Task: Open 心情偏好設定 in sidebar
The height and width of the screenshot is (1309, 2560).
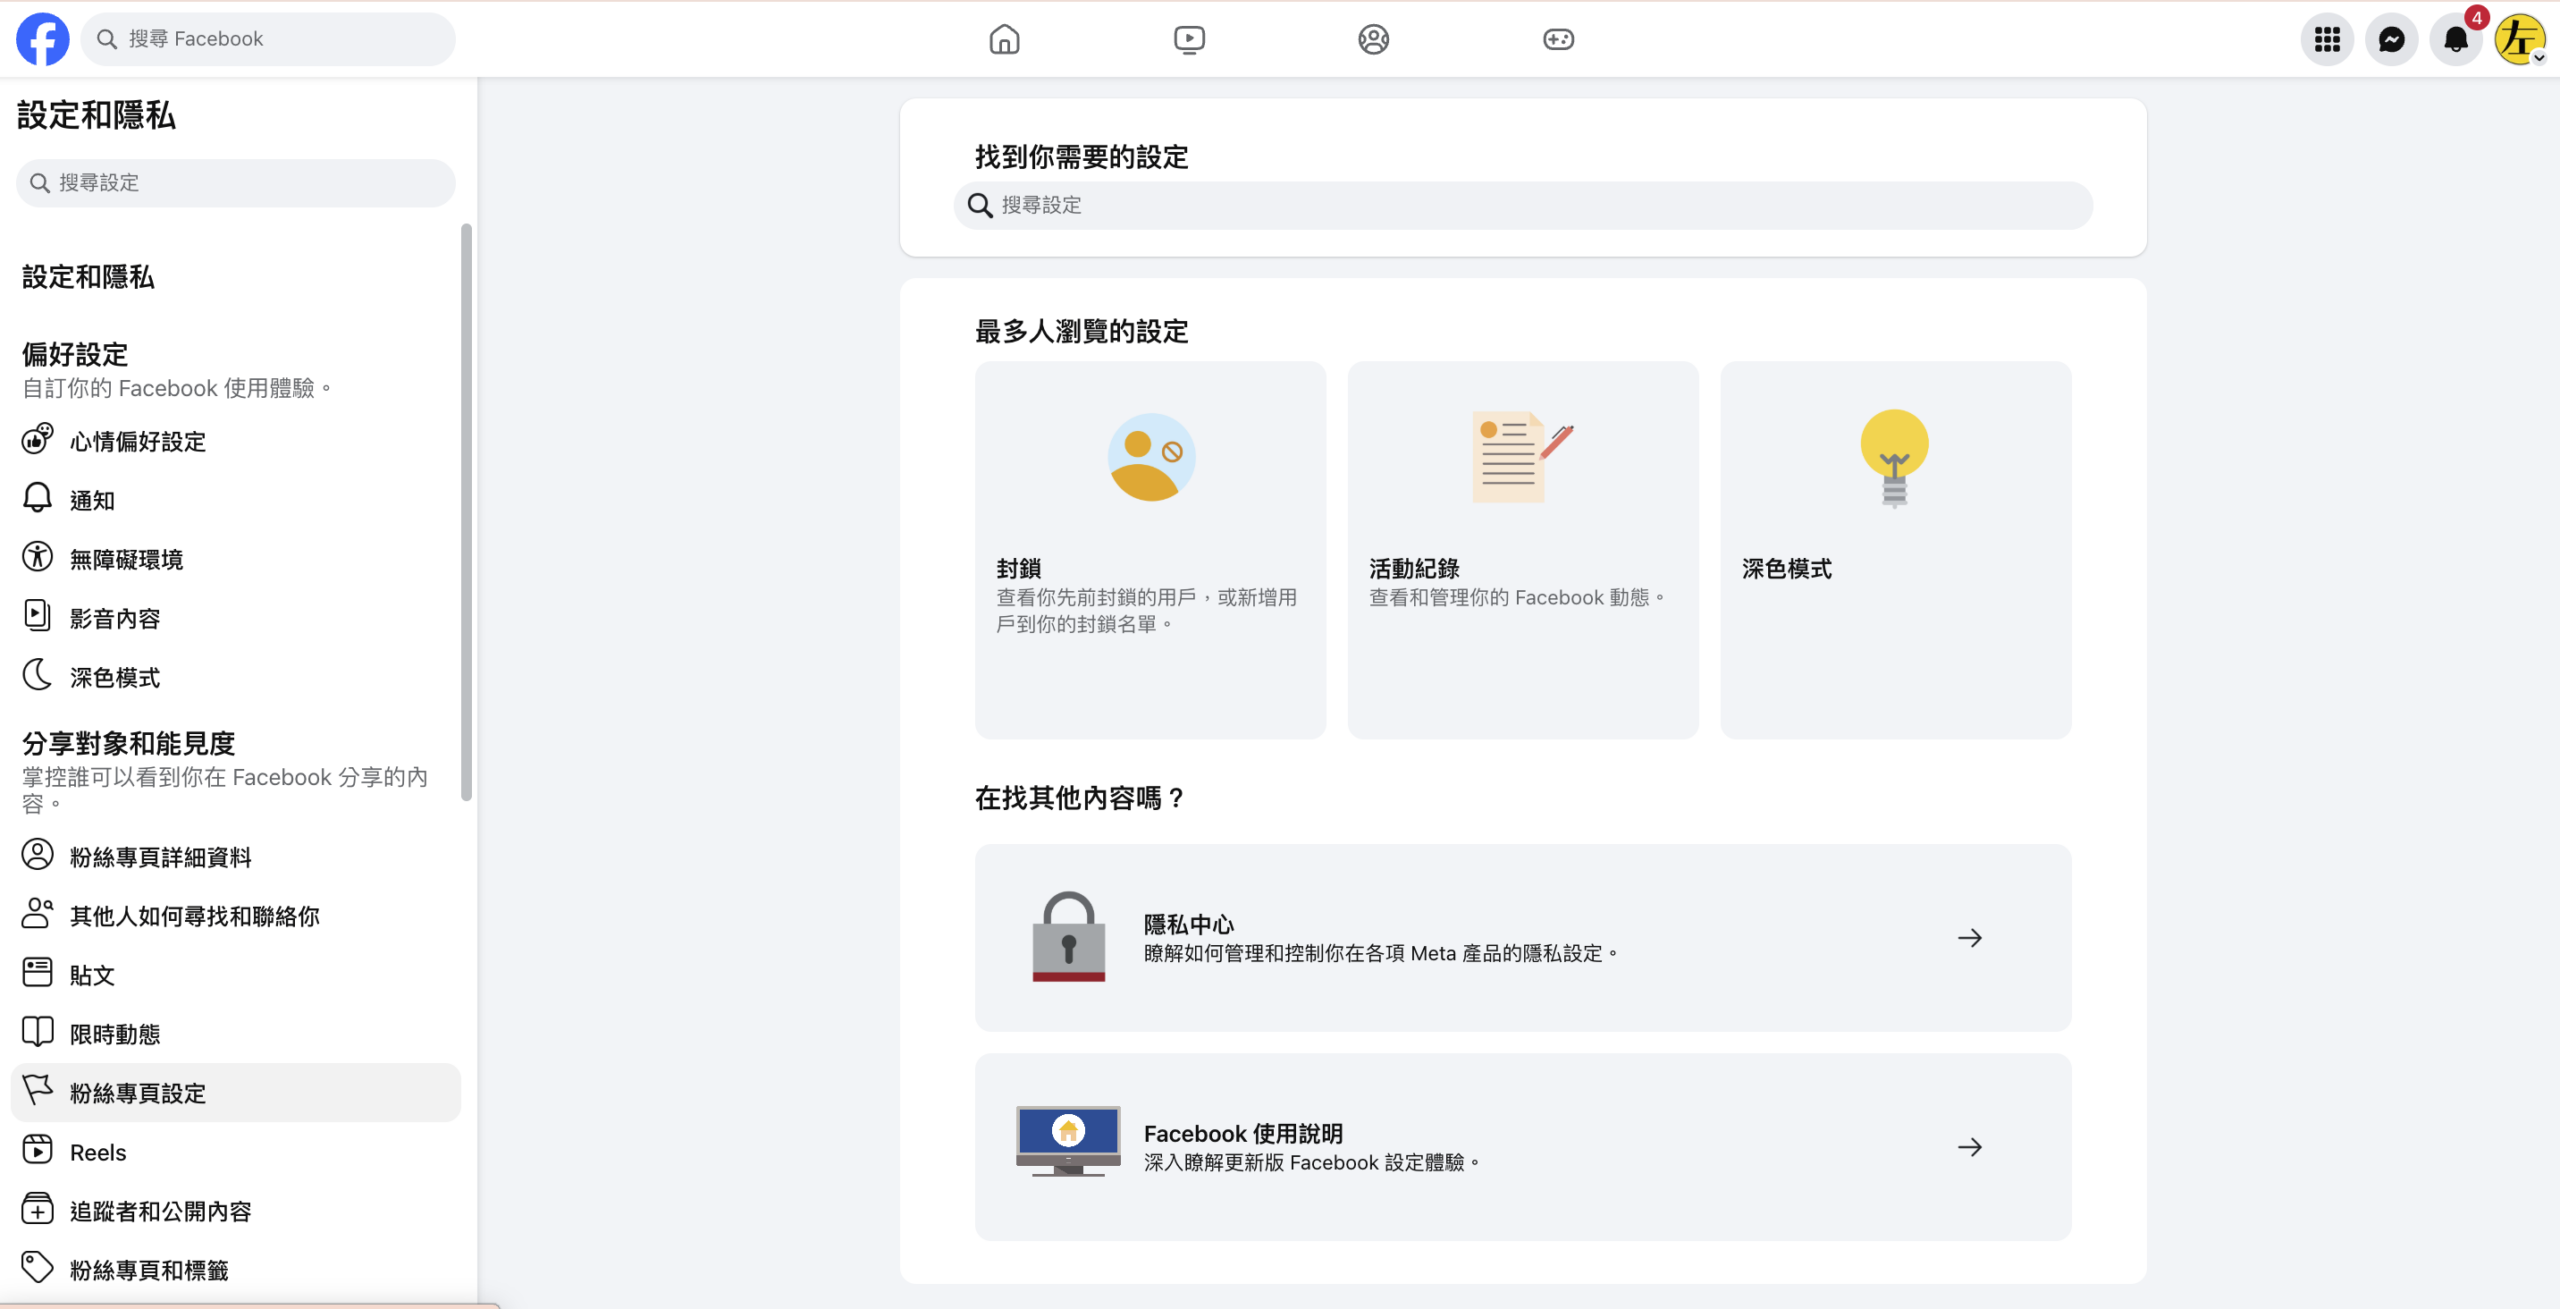Action: (x=236, y=441)
